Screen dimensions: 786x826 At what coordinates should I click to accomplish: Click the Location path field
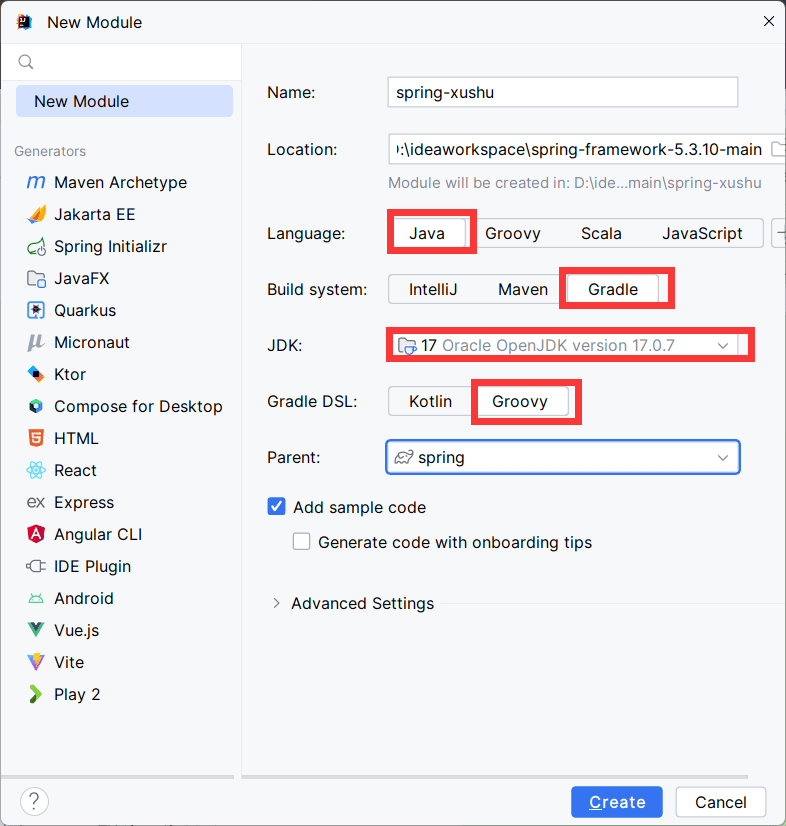(578, 149)
